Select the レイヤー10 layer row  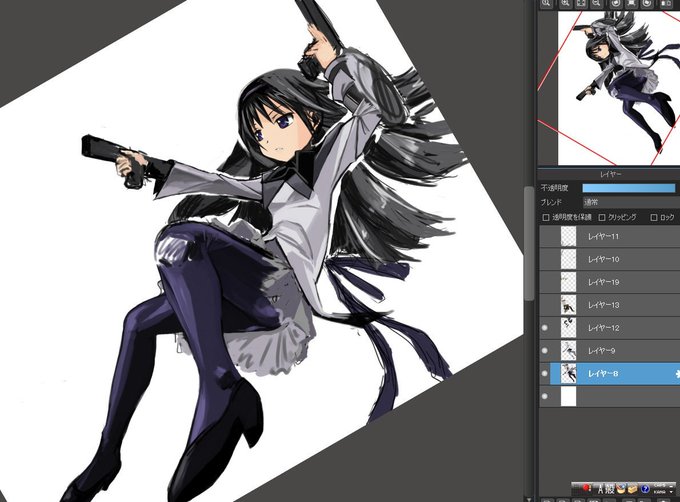pos(610,259)
